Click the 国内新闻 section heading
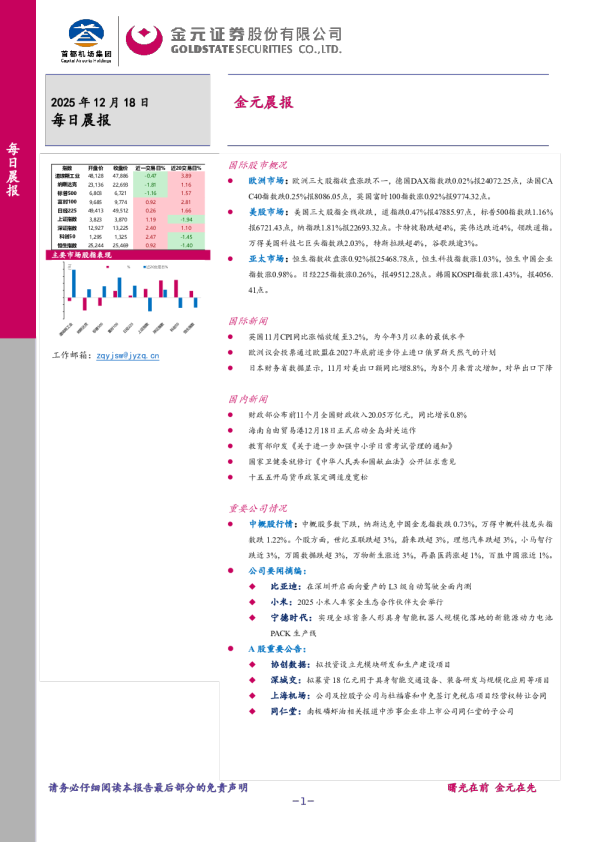 coord(248,399)
